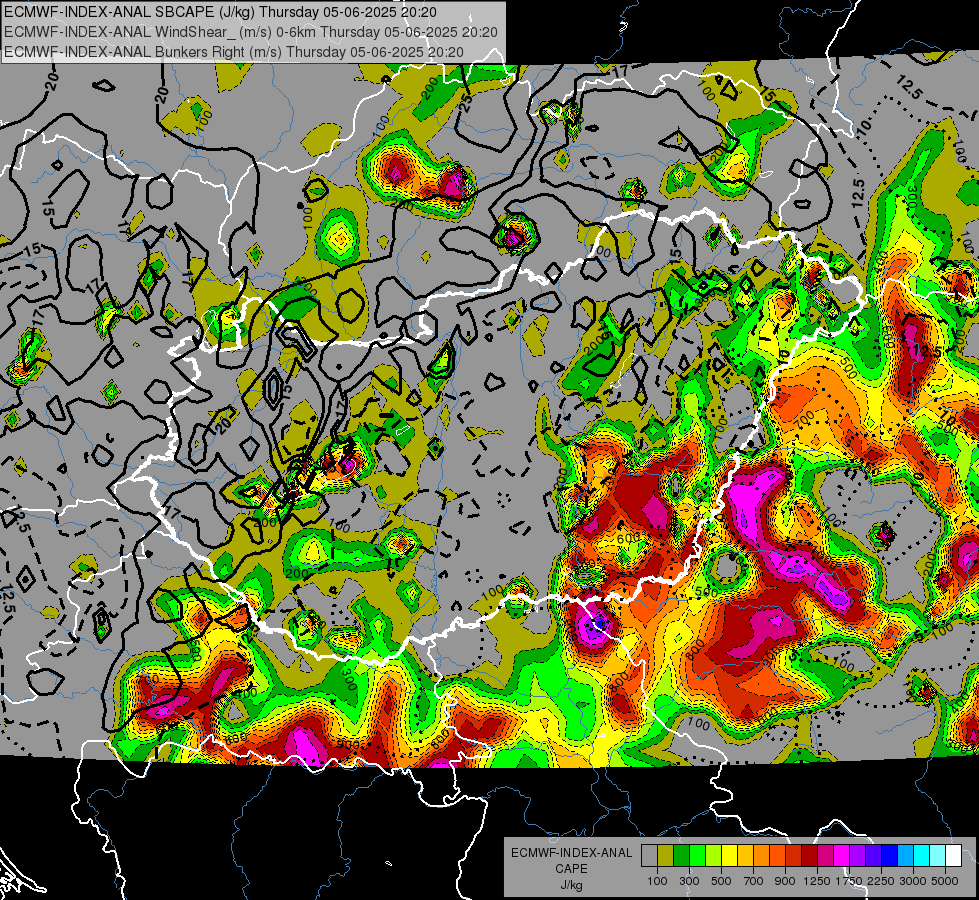Click the SBCAPE title line in the header

point(220,12)
